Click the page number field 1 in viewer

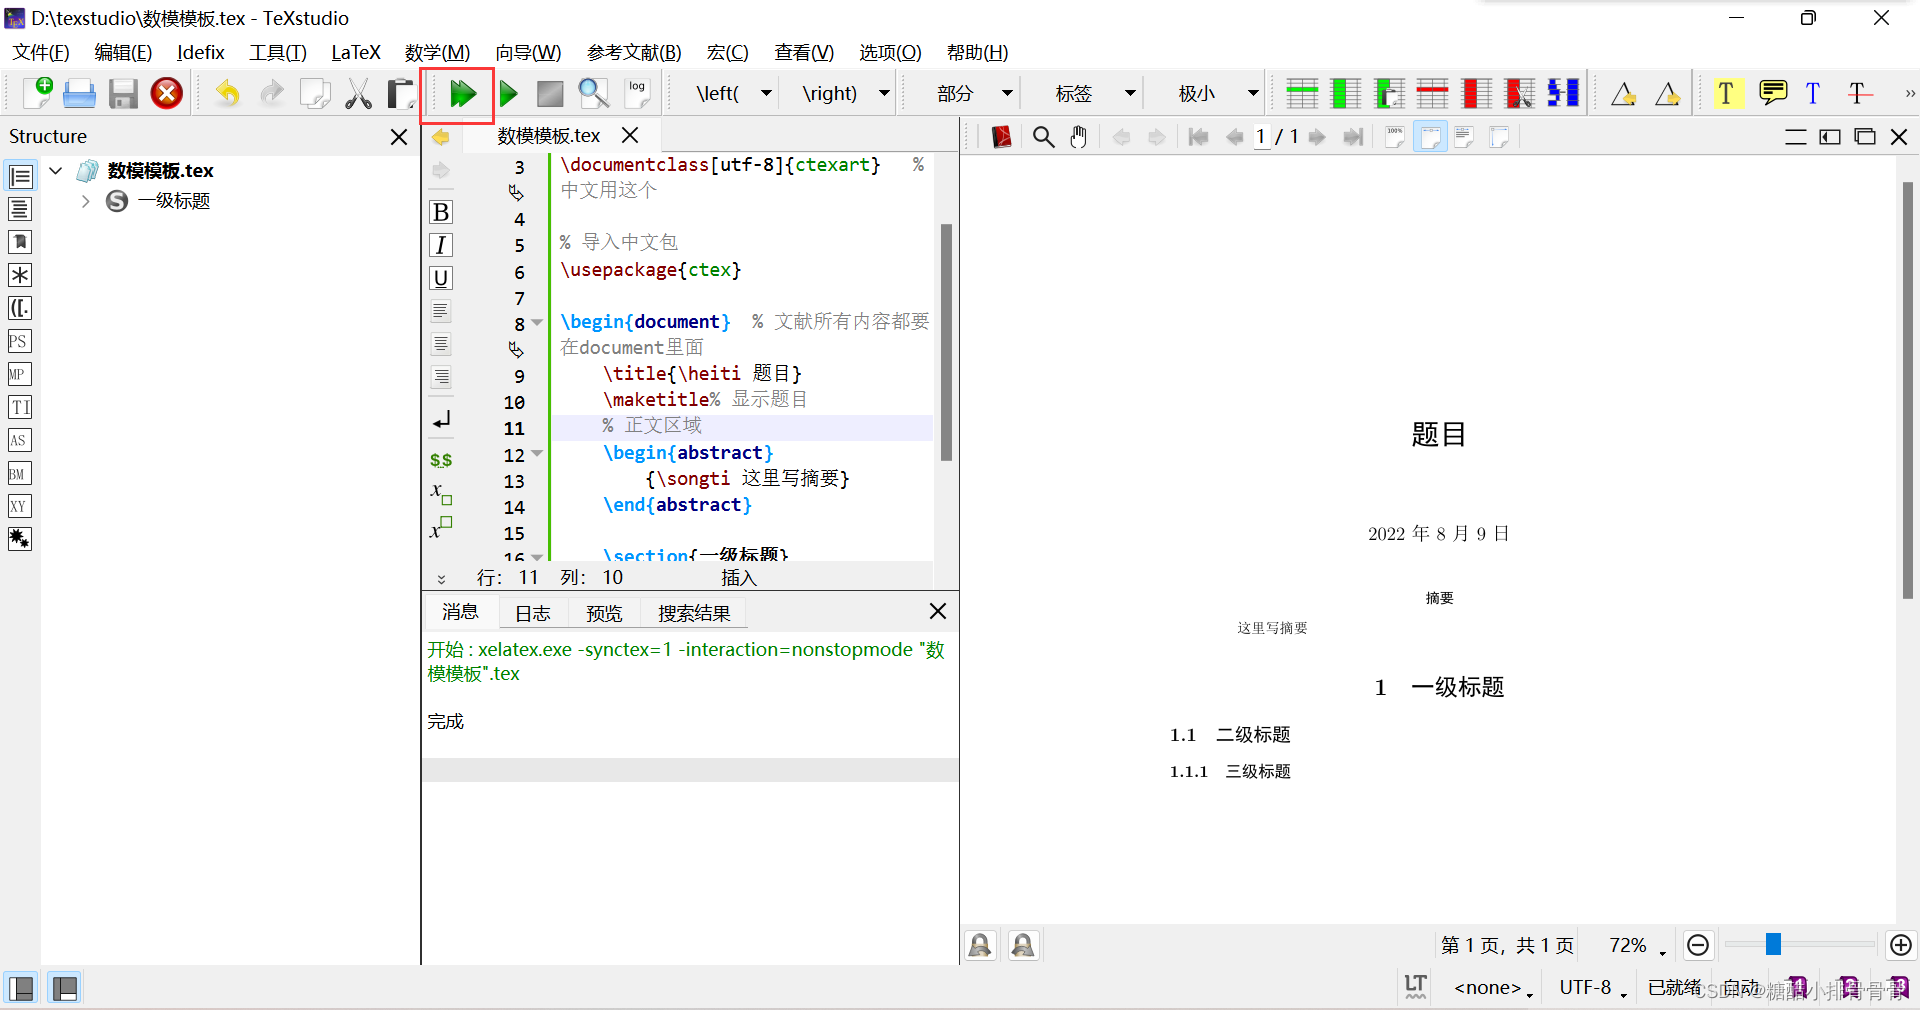1261,137
